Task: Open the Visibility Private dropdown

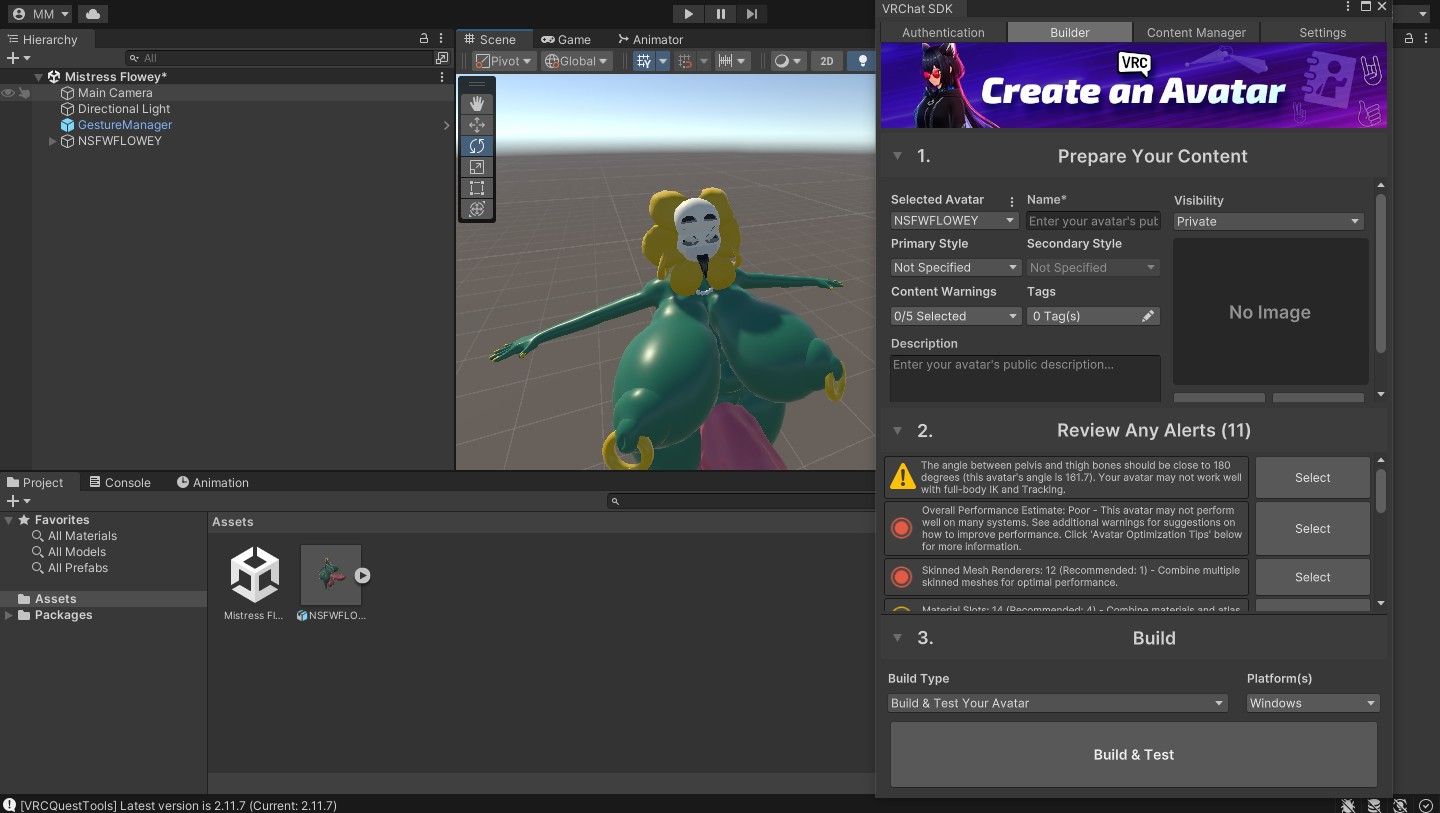Action: 1269,221
